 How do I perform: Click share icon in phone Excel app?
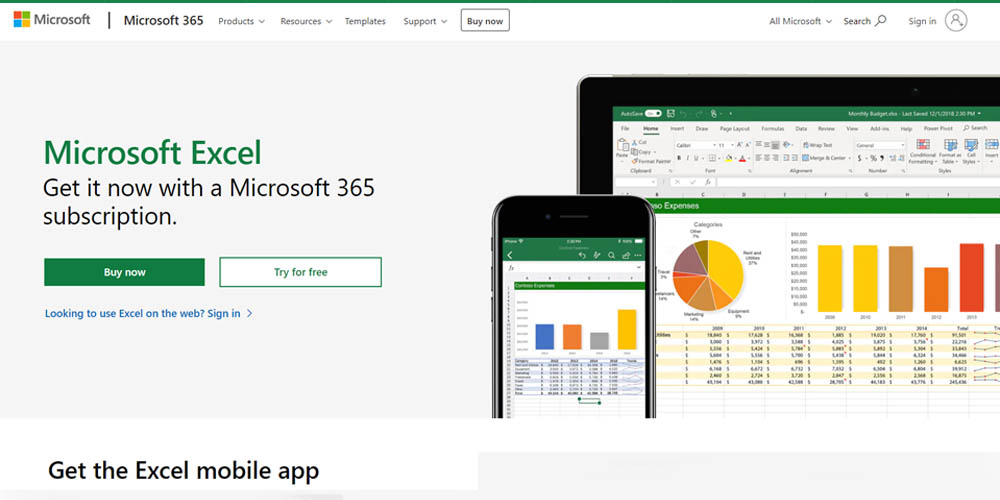(626, 255)
